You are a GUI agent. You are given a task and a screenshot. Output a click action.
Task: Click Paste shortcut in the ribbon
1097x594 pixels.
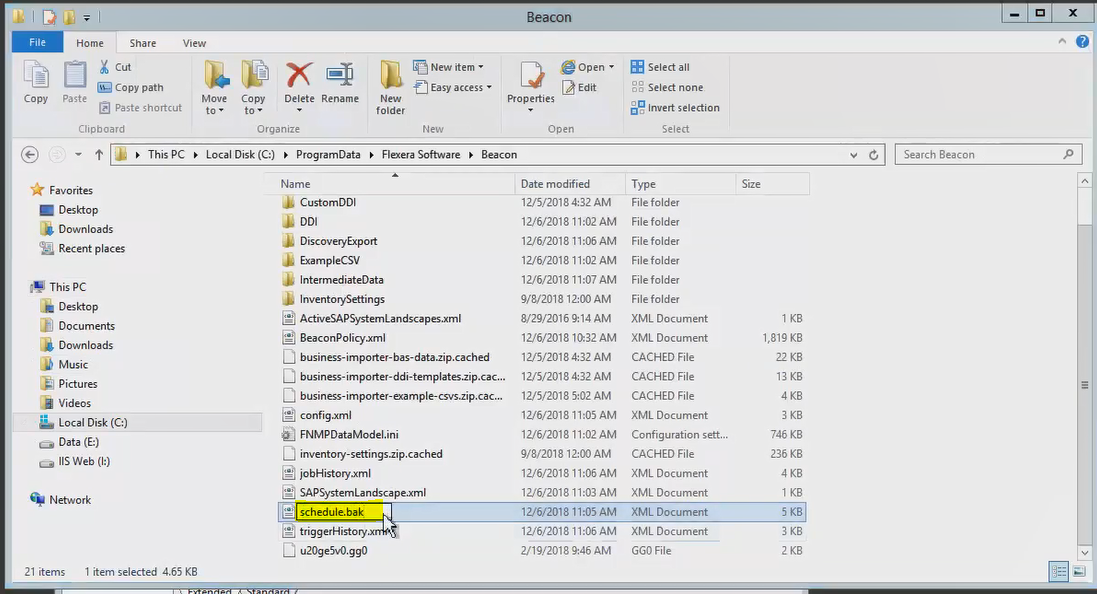140,108
